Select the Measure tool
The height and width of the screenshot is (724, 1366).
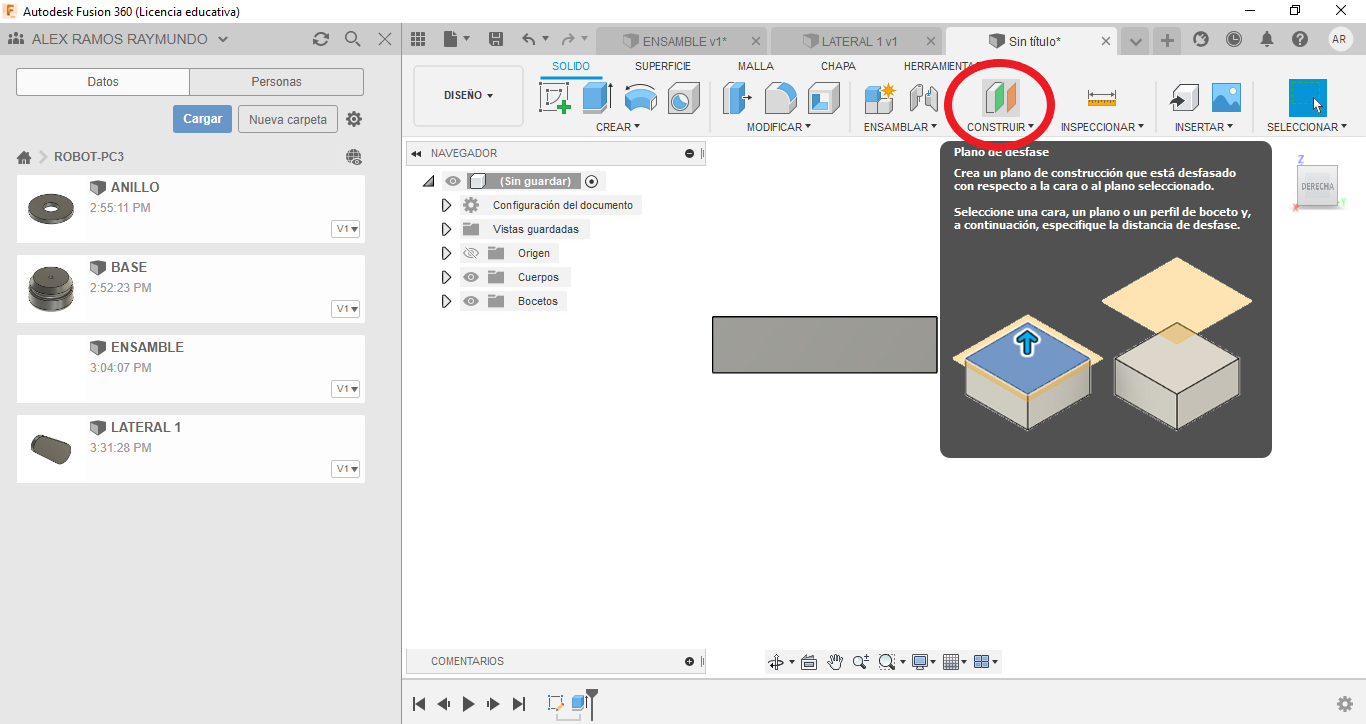click(1101, 98)
